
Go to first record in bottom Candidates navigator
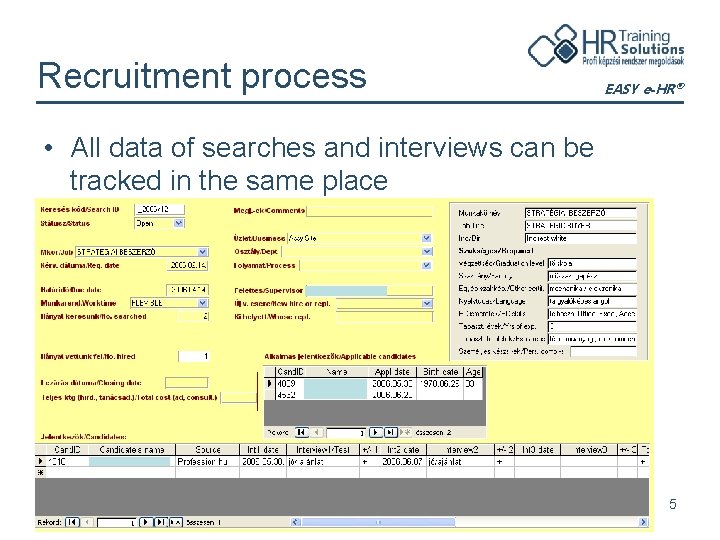(x=72, y=522)
